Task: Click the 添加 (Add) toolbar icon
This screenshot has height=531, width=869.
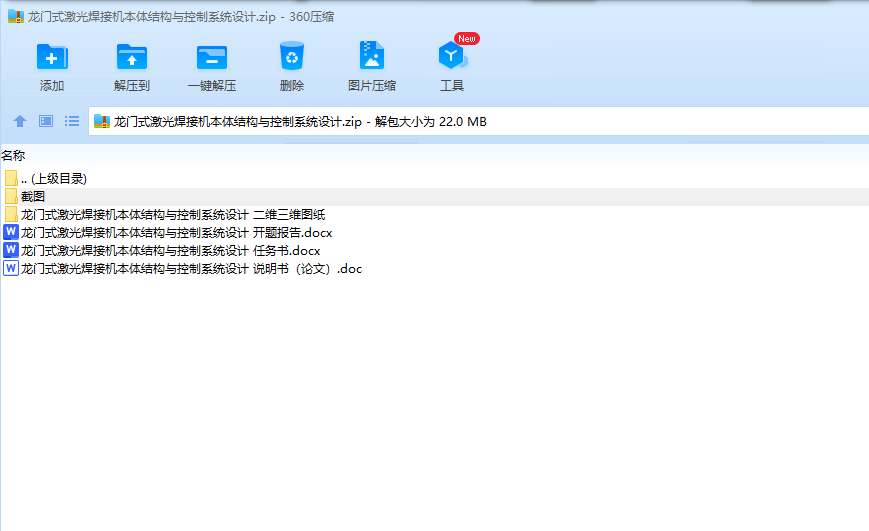Action: pos(52,57)
